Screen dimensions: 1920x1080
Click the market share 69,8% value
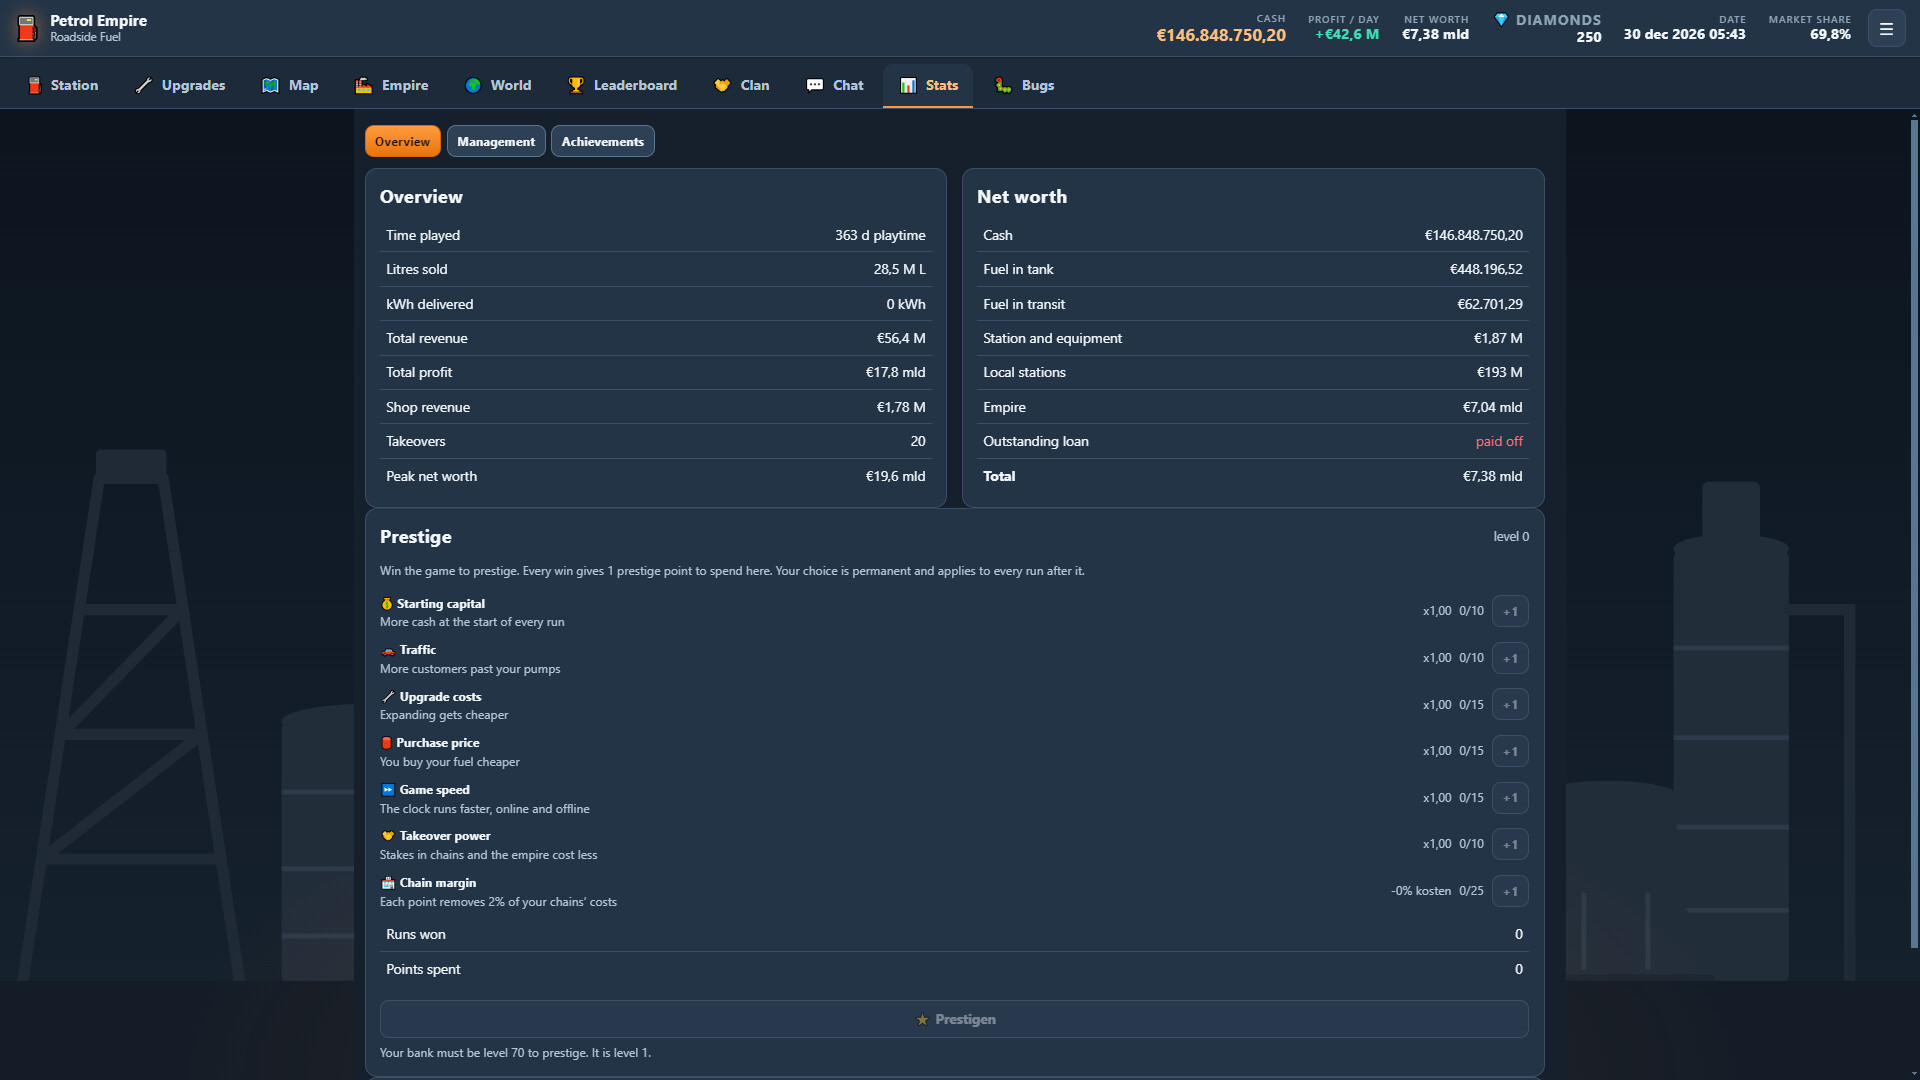[x=1830, y=34]
